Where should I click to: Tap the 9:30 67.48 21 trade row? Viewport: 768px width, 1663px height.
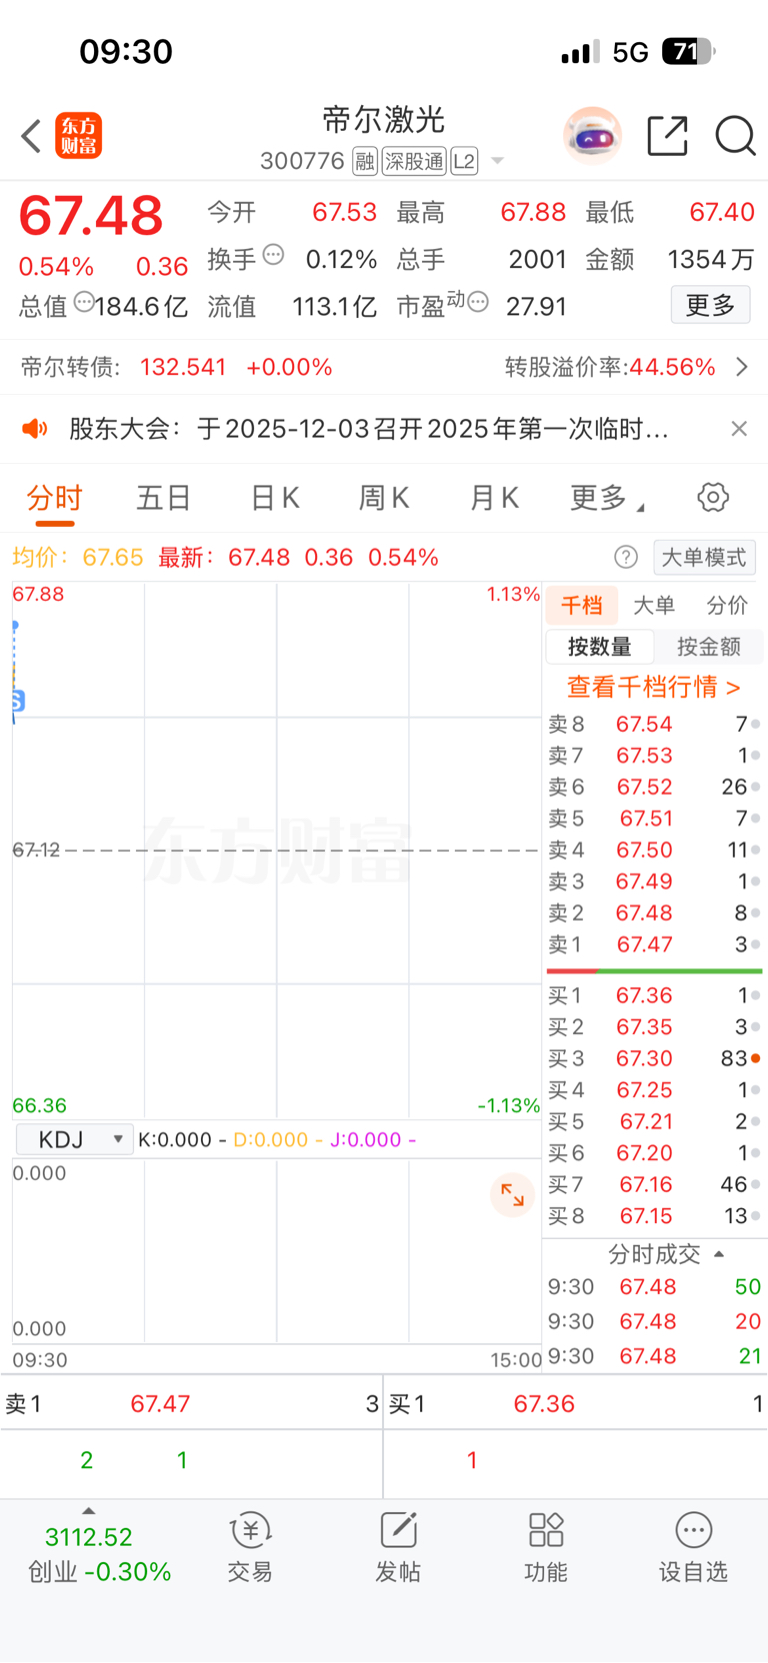(654, 1356)
